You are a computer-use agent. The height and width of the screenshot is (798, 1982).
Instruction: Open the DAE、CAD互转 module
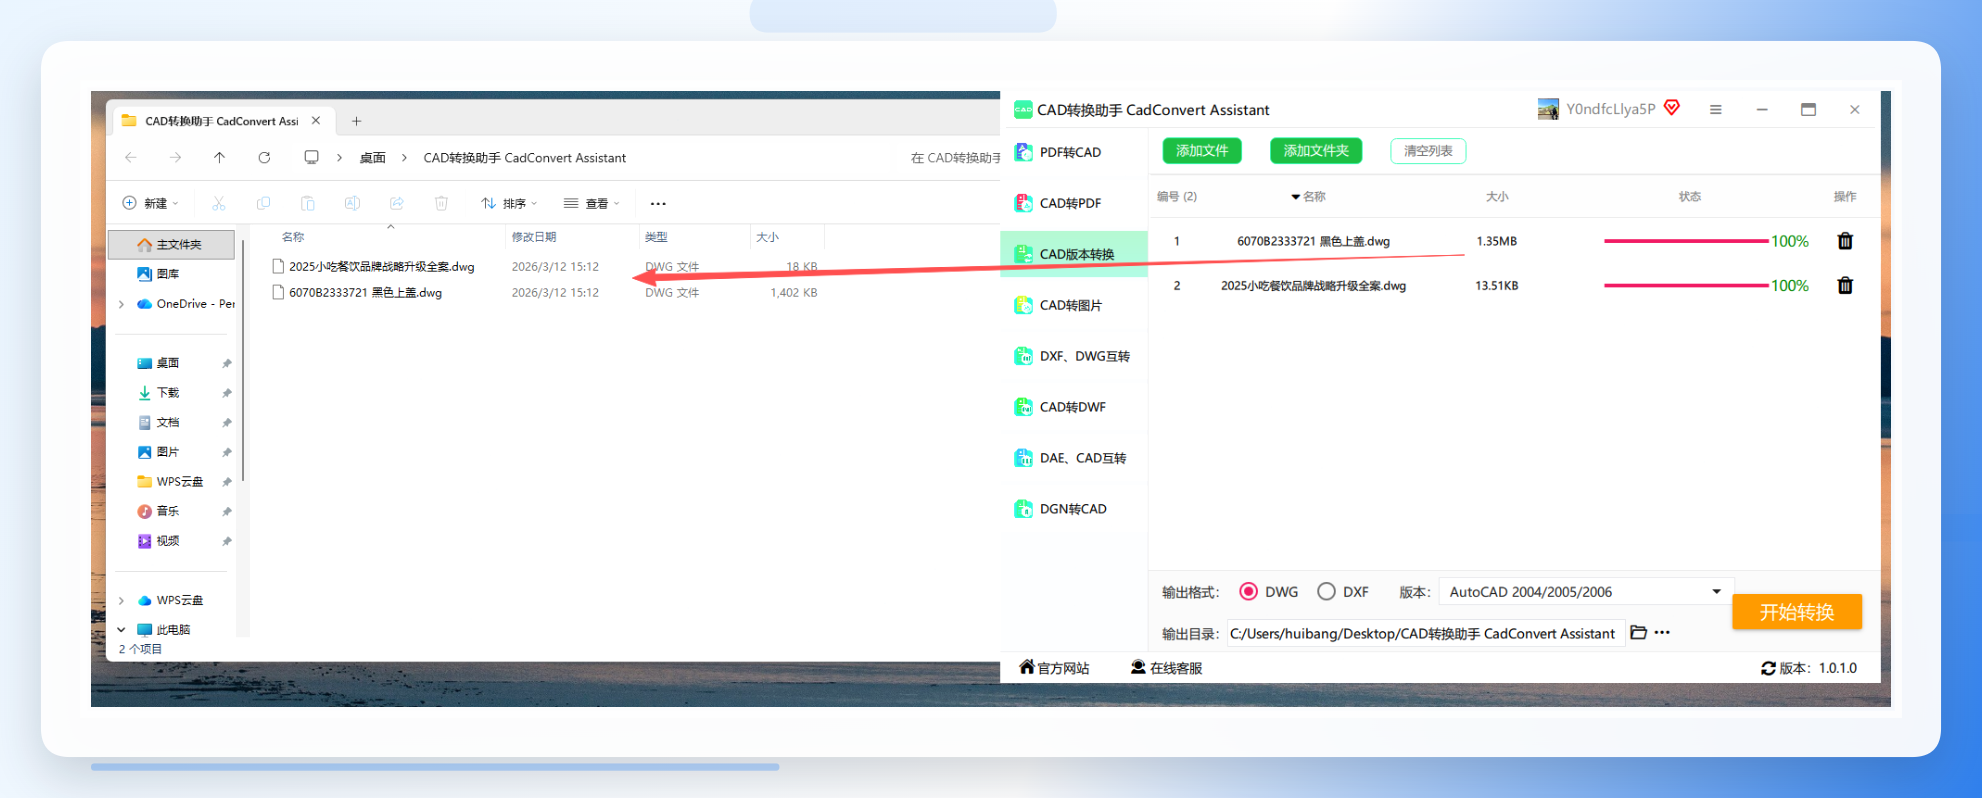(1074, 458)
